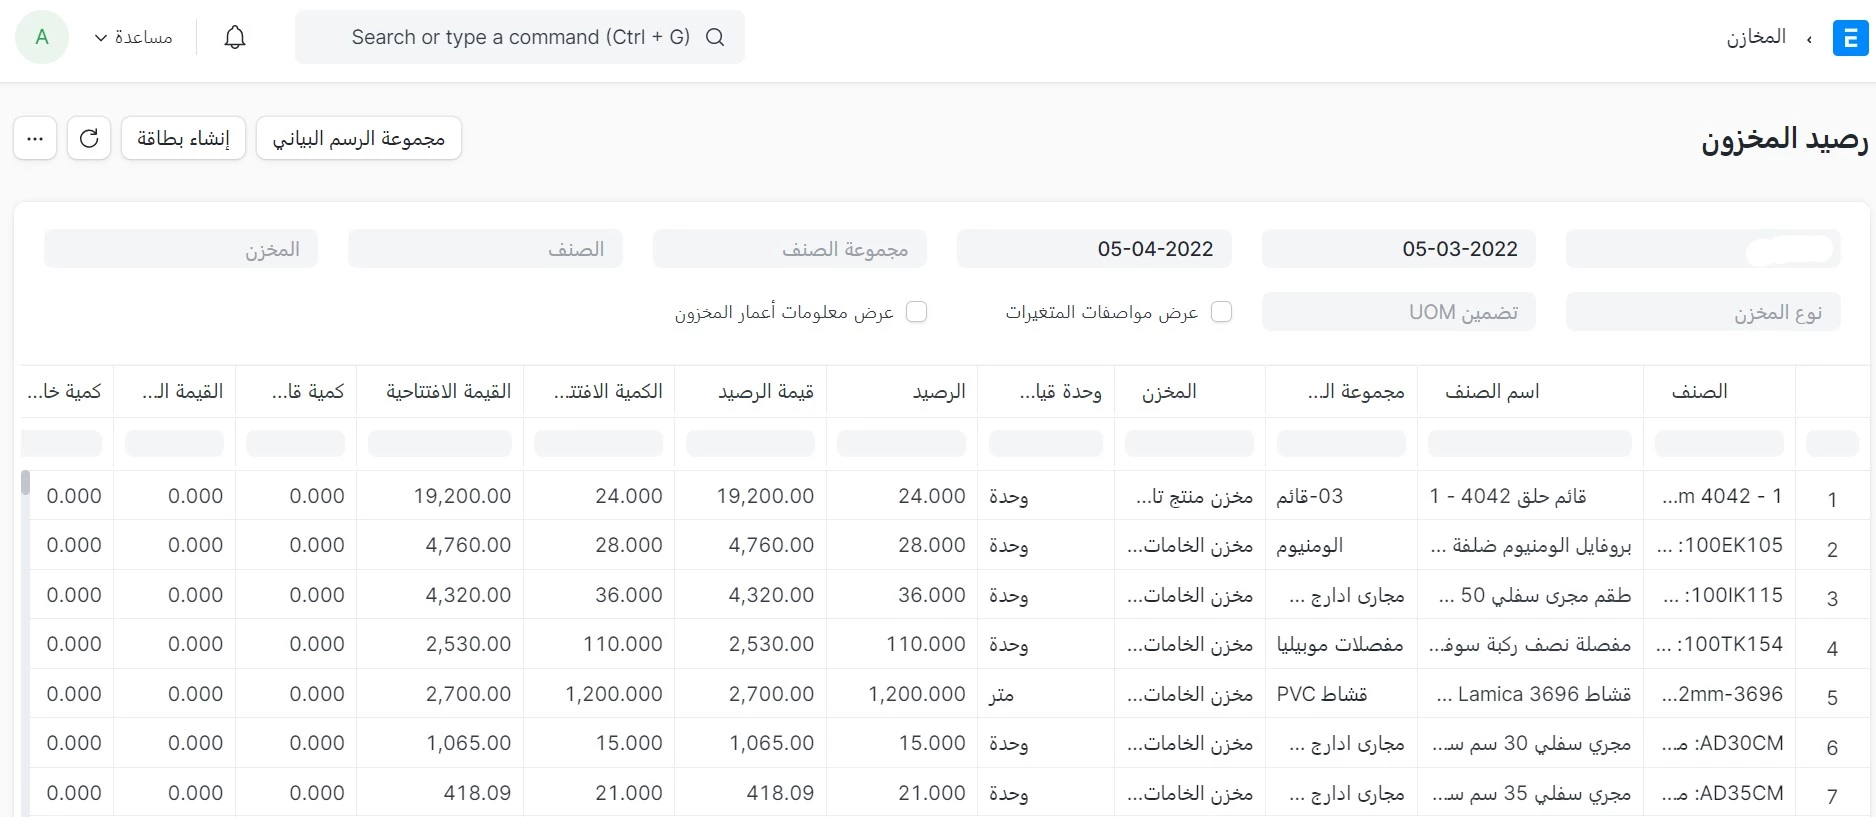Click the vertical table scrollbar
Image resolution: width=1876 pixels, height=817 pixels.
pyautogui.click(x=25, y=483)
